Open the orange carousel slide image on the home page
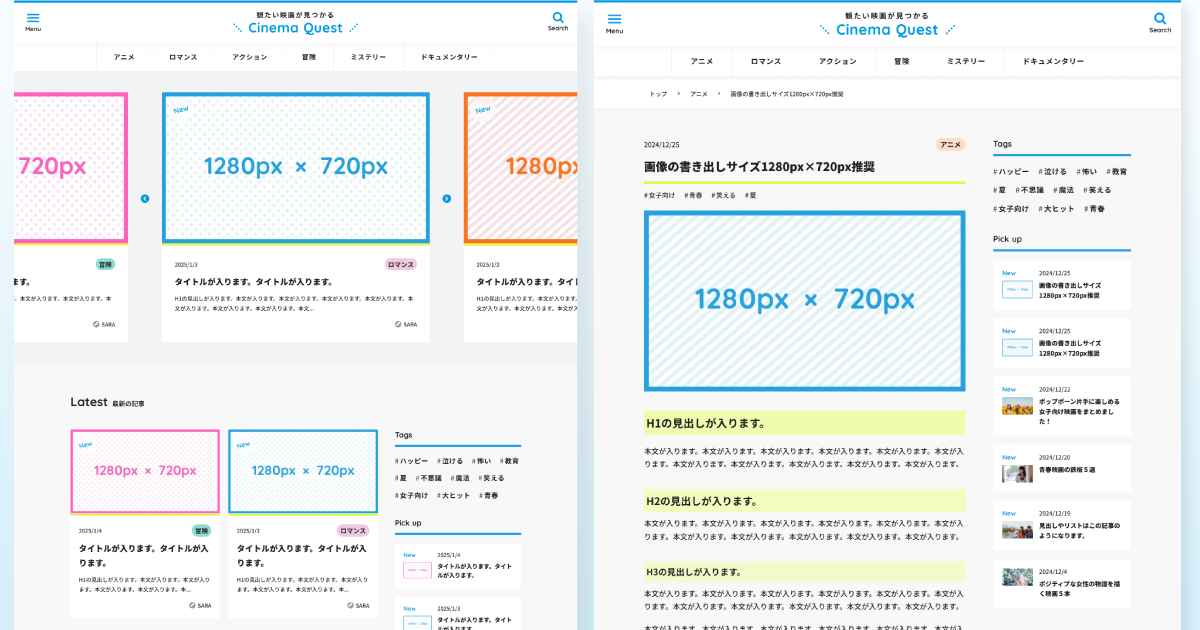 pos(521,168)
